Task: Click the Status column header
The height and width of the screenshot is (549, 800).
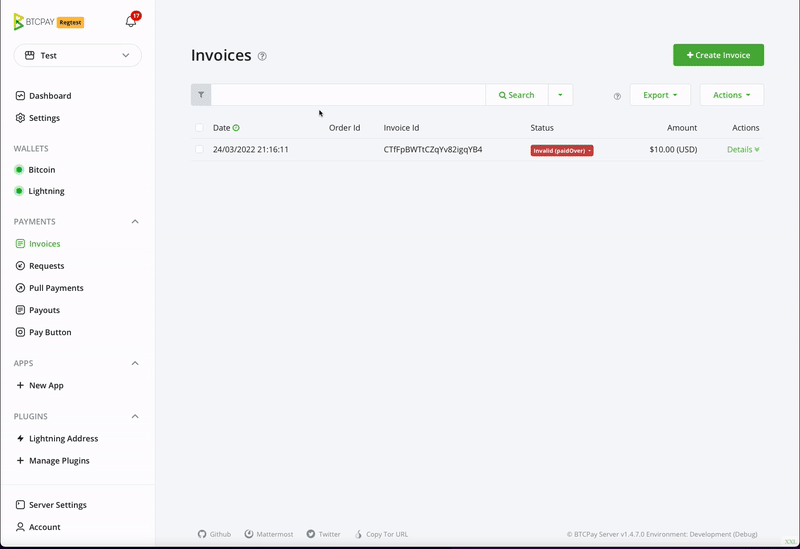Action: [x=542, y=128]
